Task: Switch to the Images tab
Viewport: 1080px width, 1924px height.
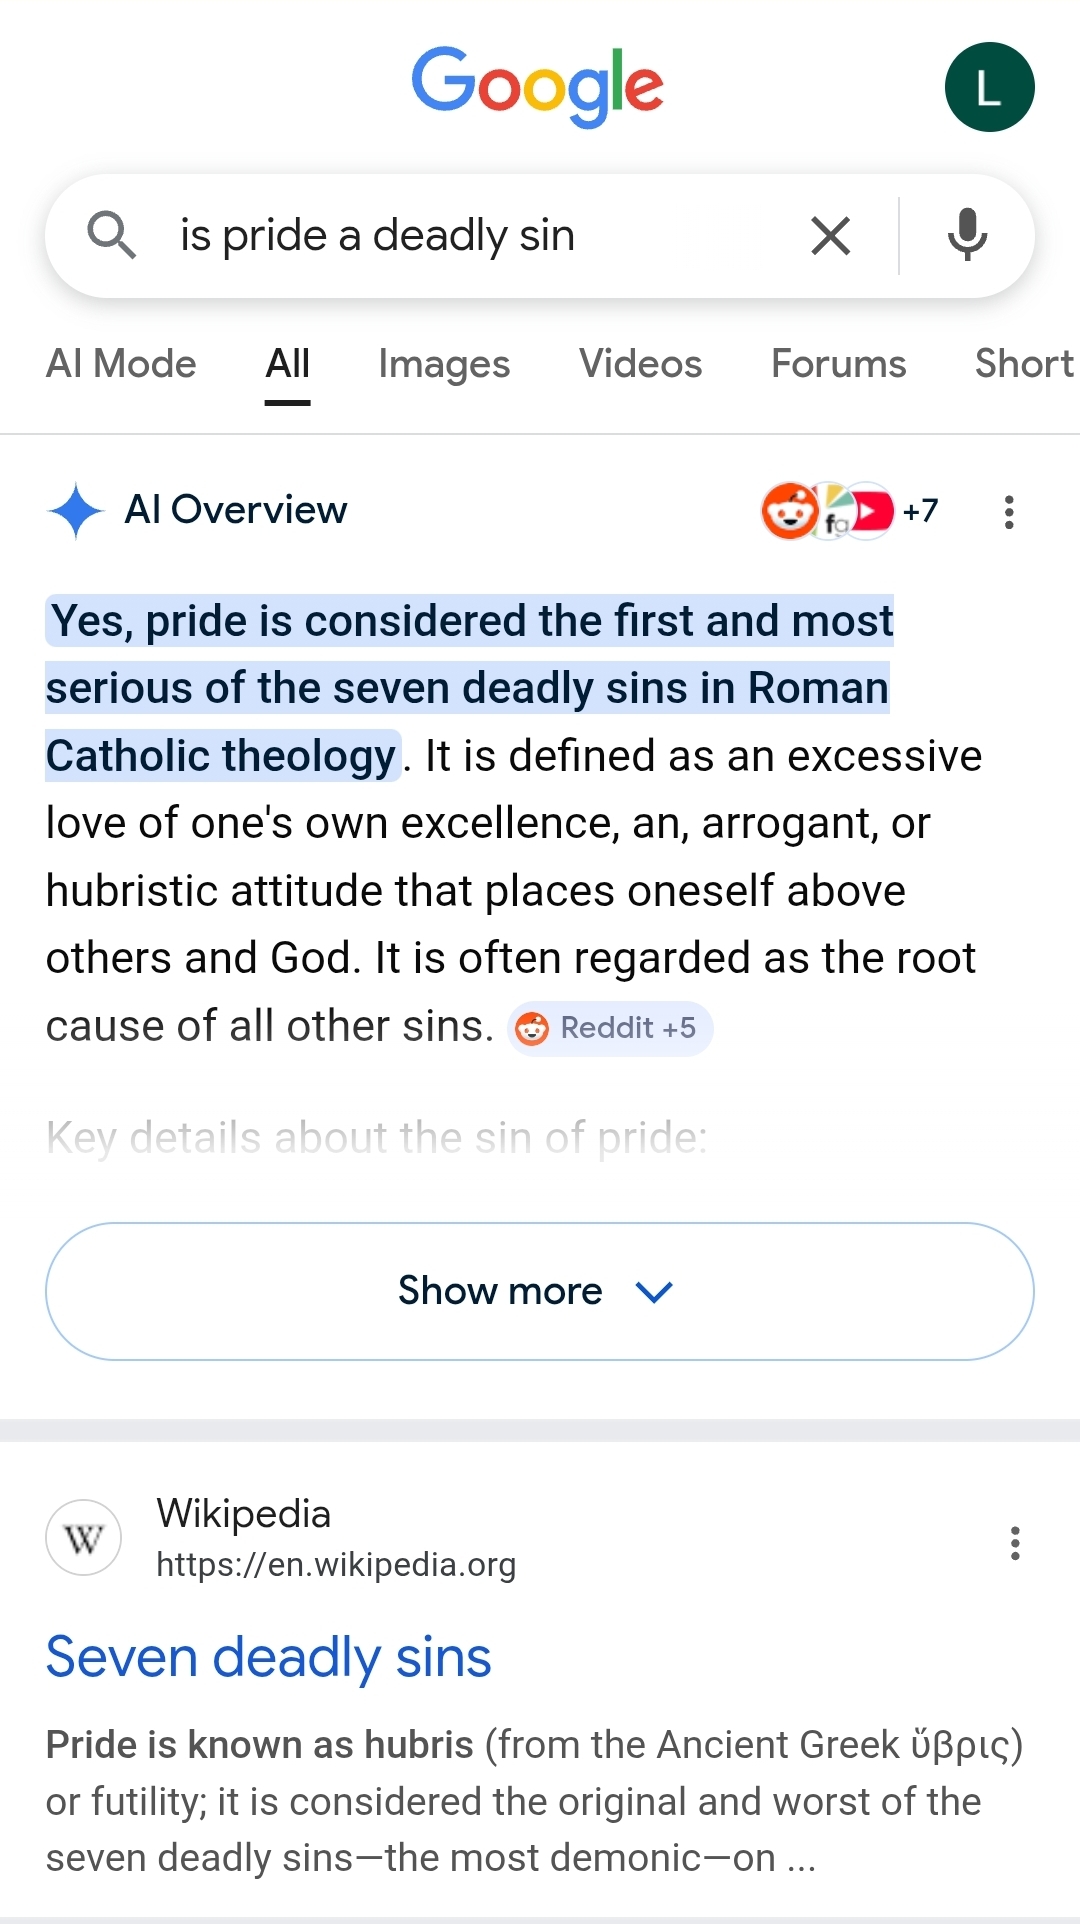Action: click(444, 364)
